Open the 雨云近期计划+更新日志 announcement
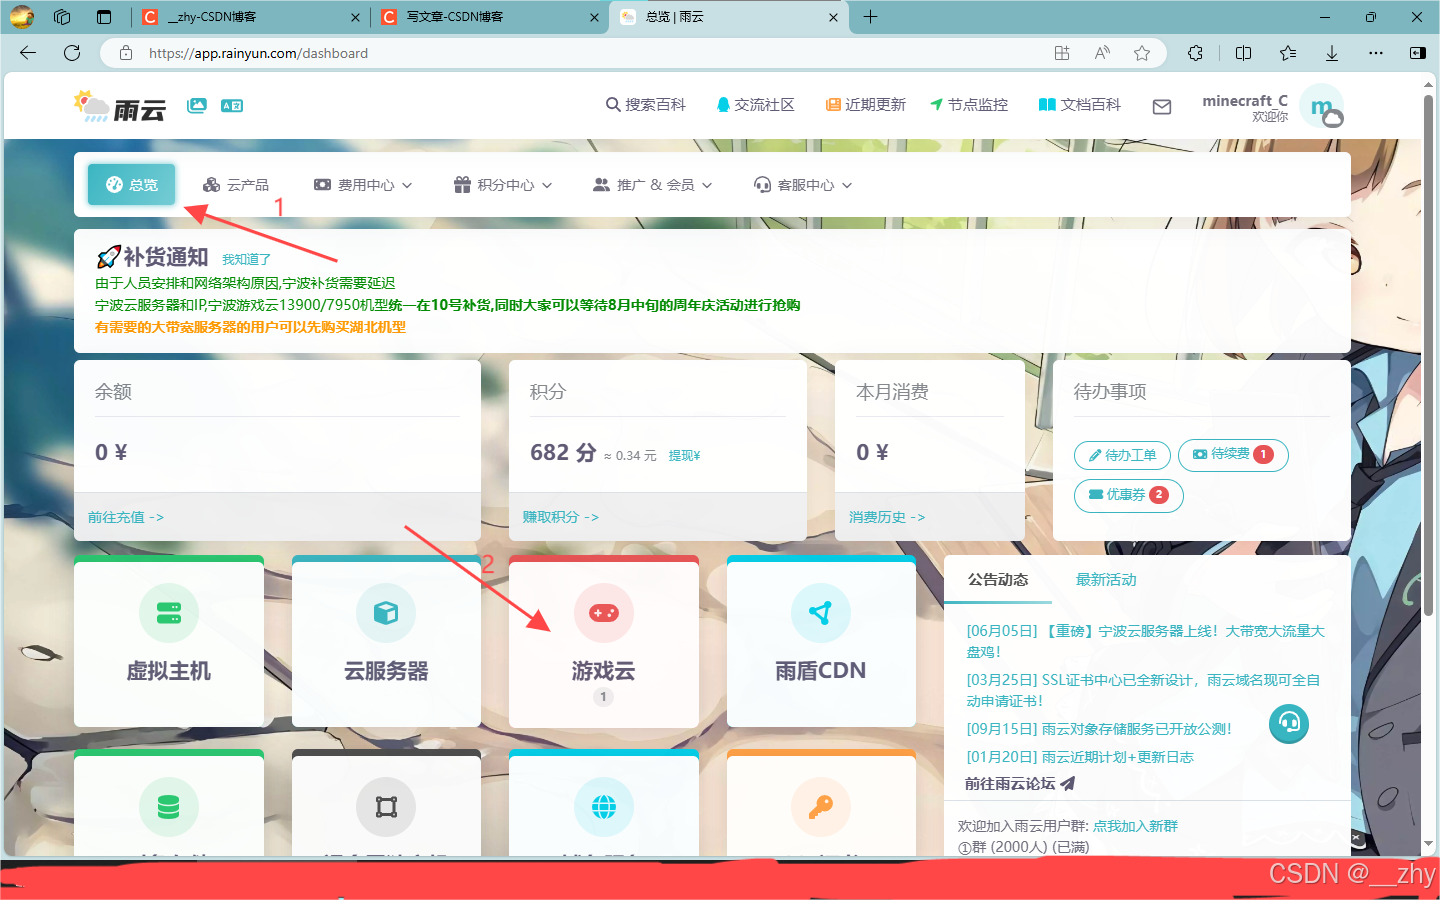The height and width of the screenshot is (900, 1440). point(1080,757)
